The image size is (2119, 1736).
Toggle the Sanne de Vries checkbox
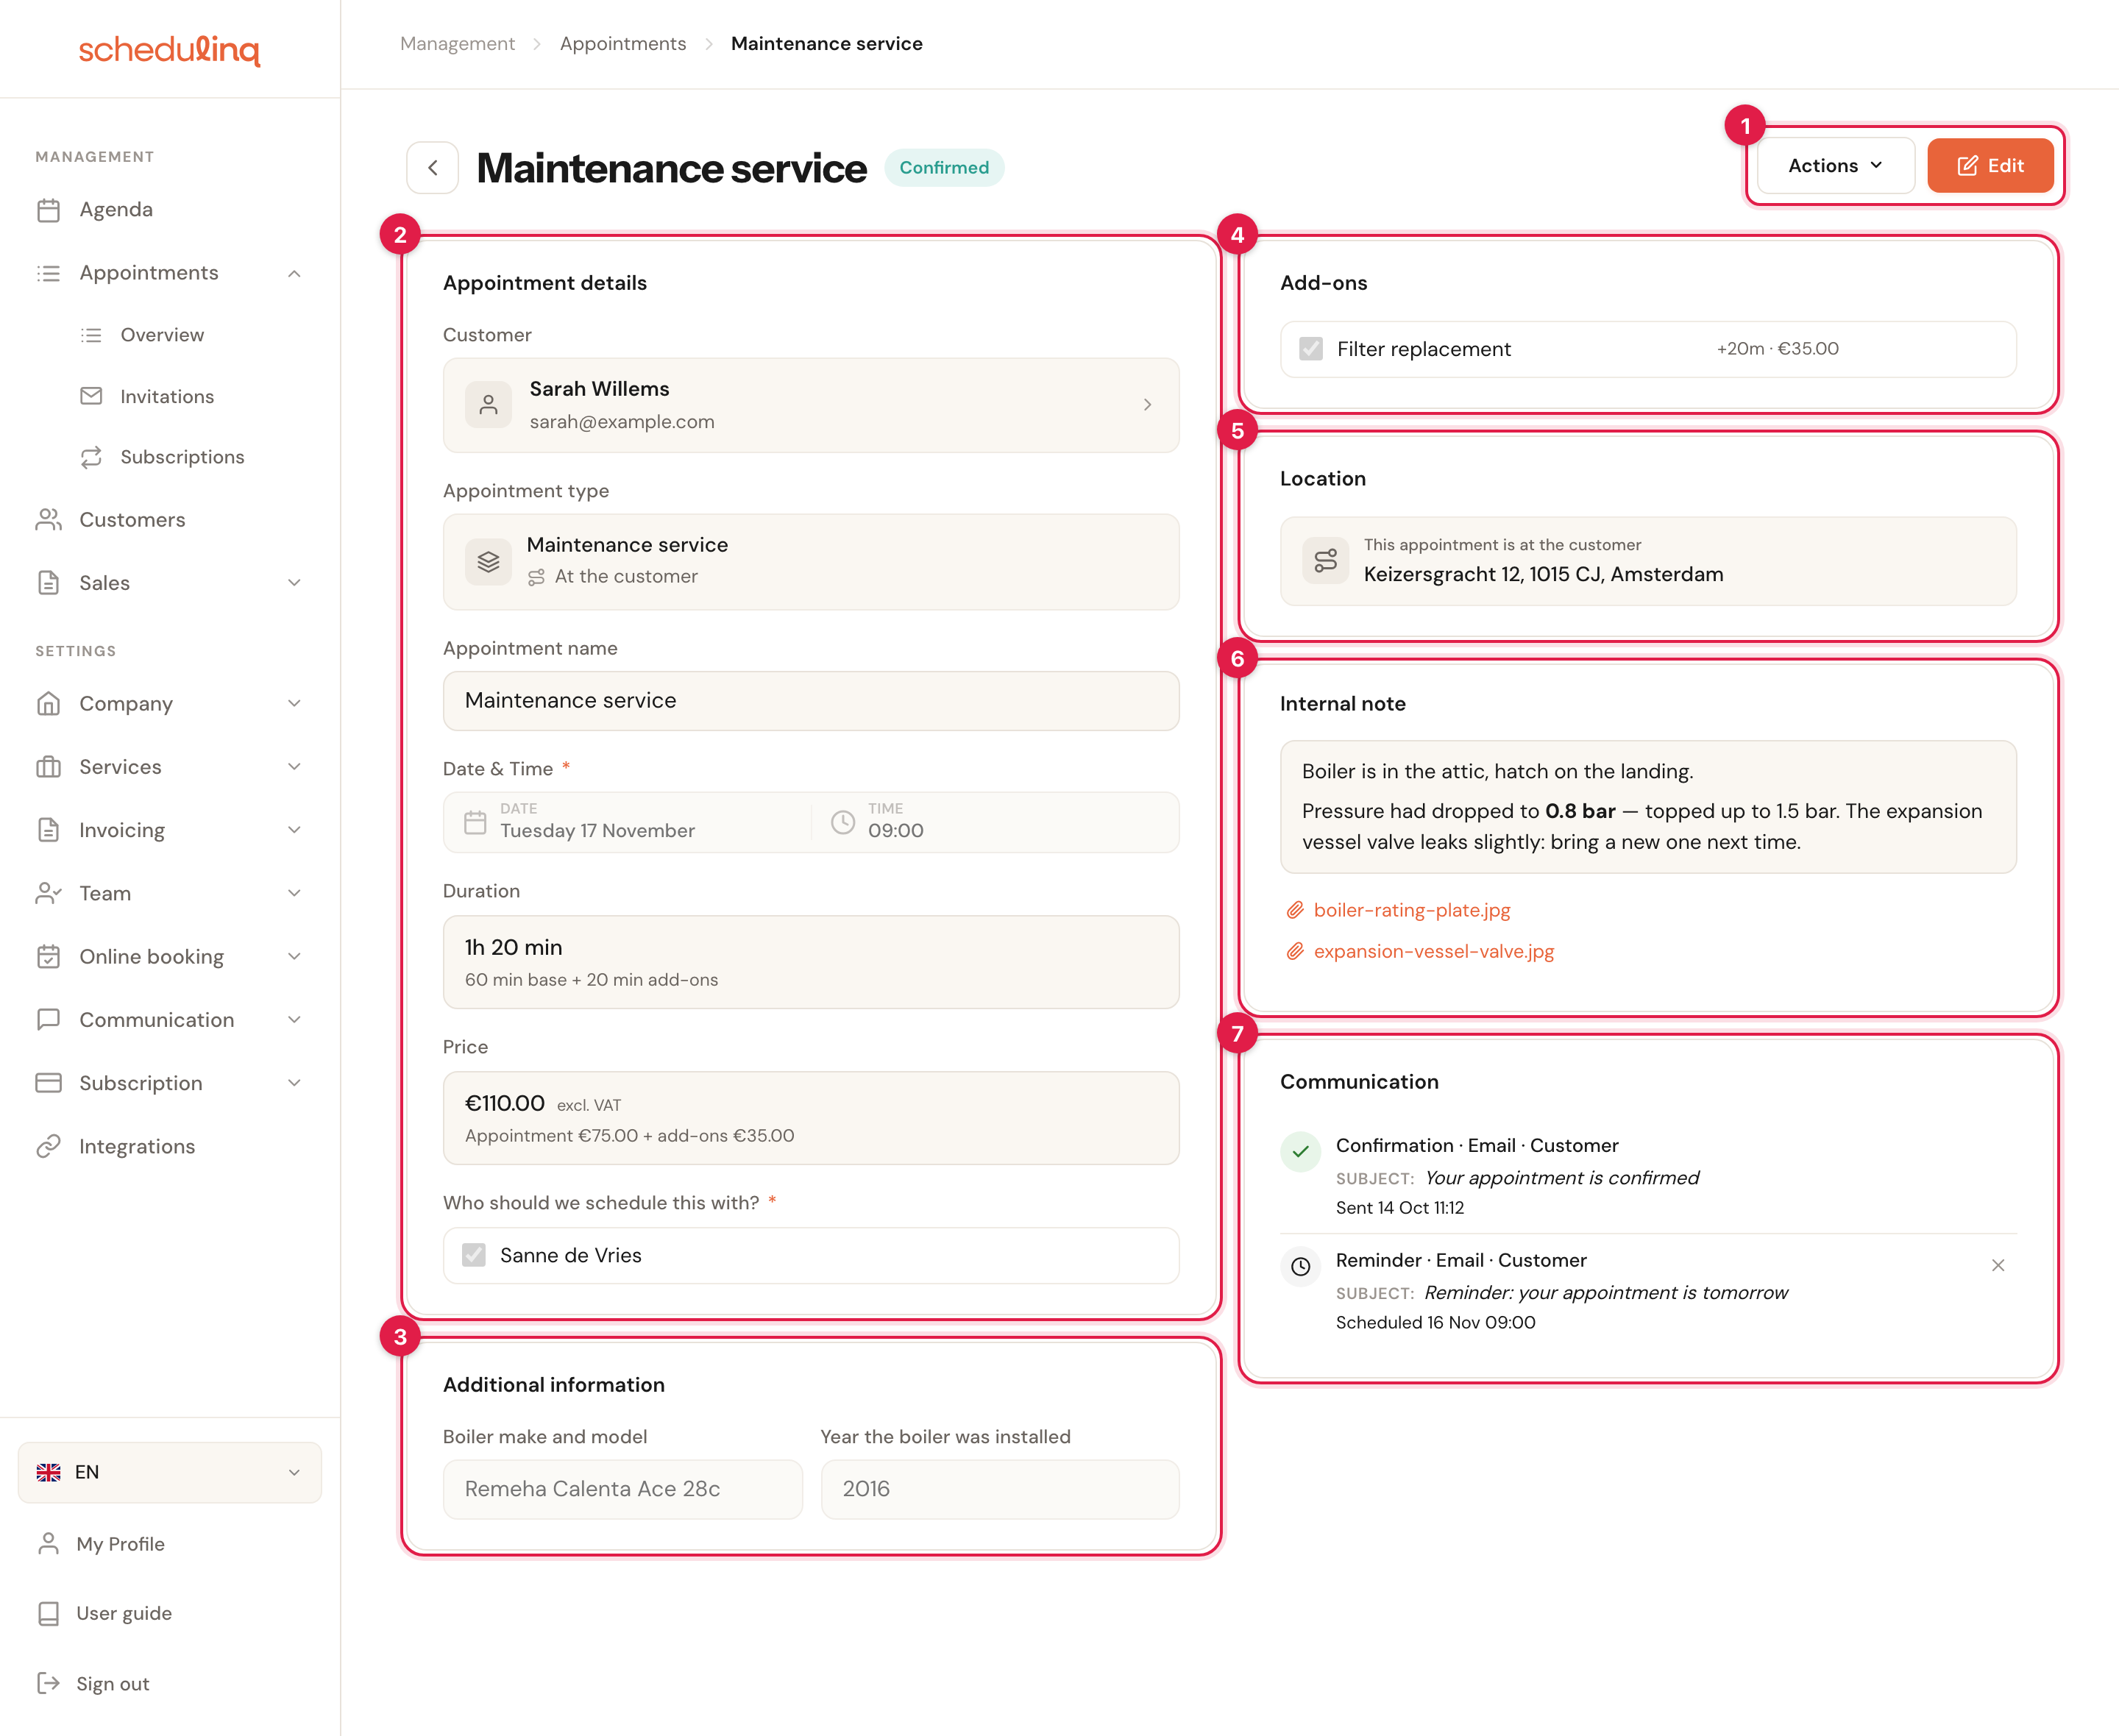(474, 1255)
